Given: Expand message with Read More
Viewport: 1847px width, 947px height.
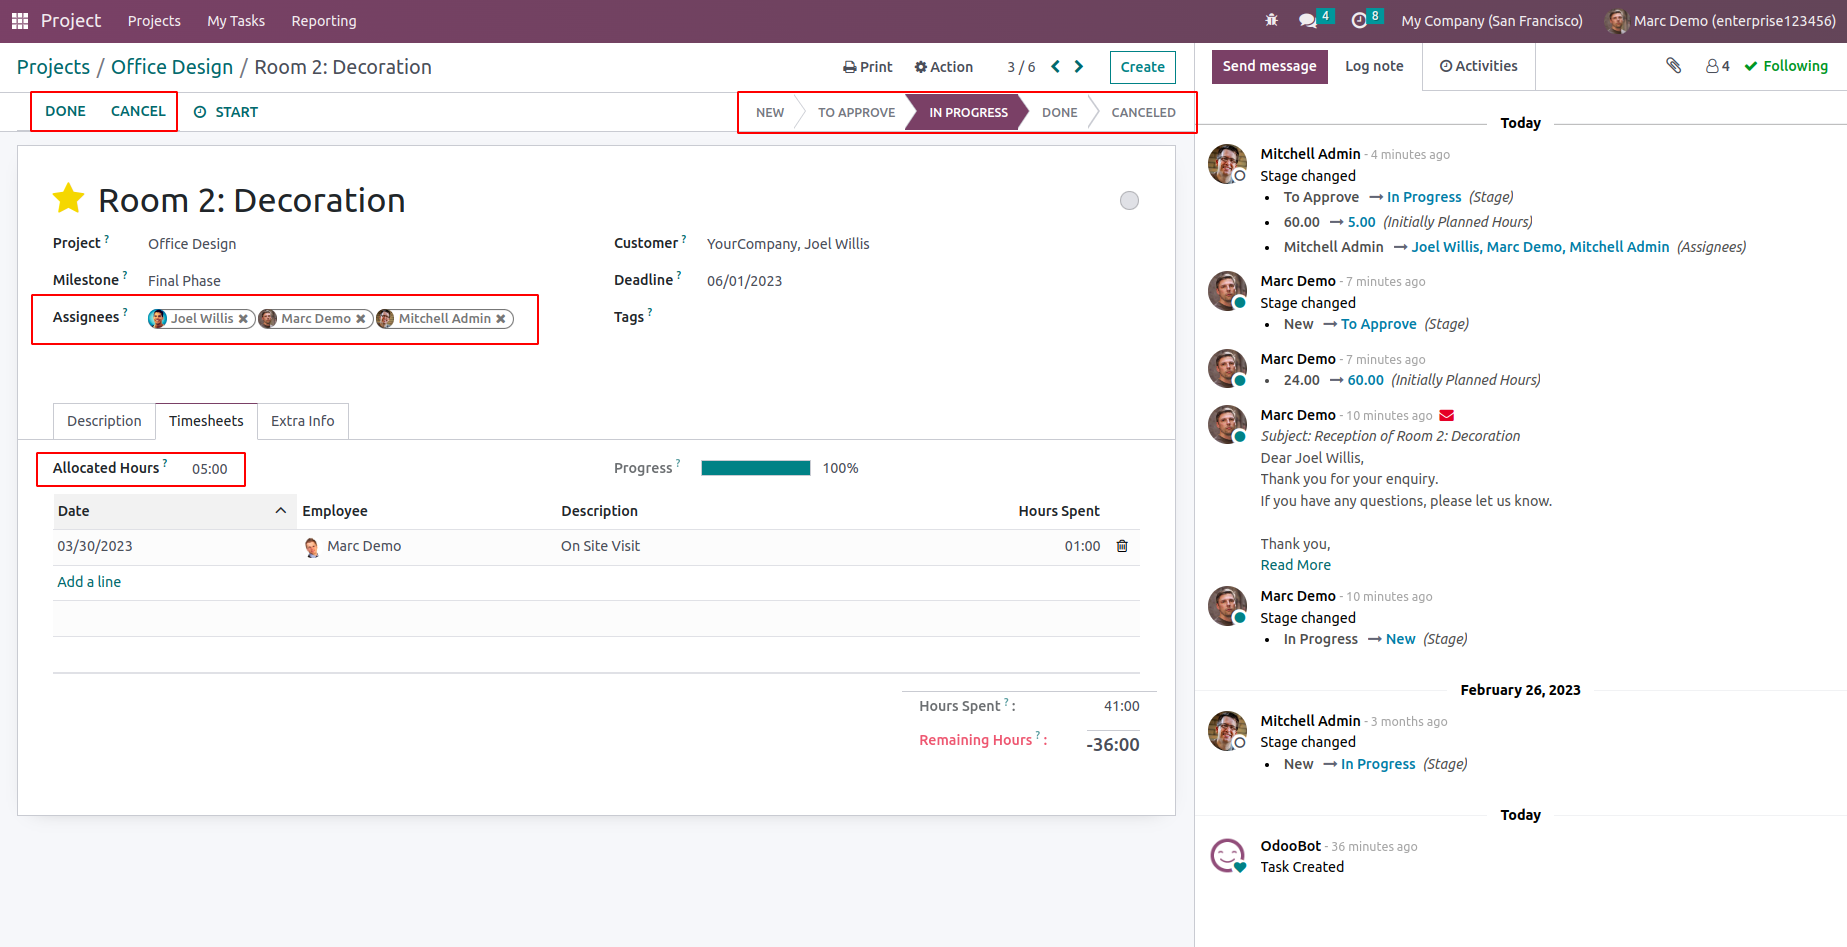Looking at the screenshot, I should (1295, 565).
